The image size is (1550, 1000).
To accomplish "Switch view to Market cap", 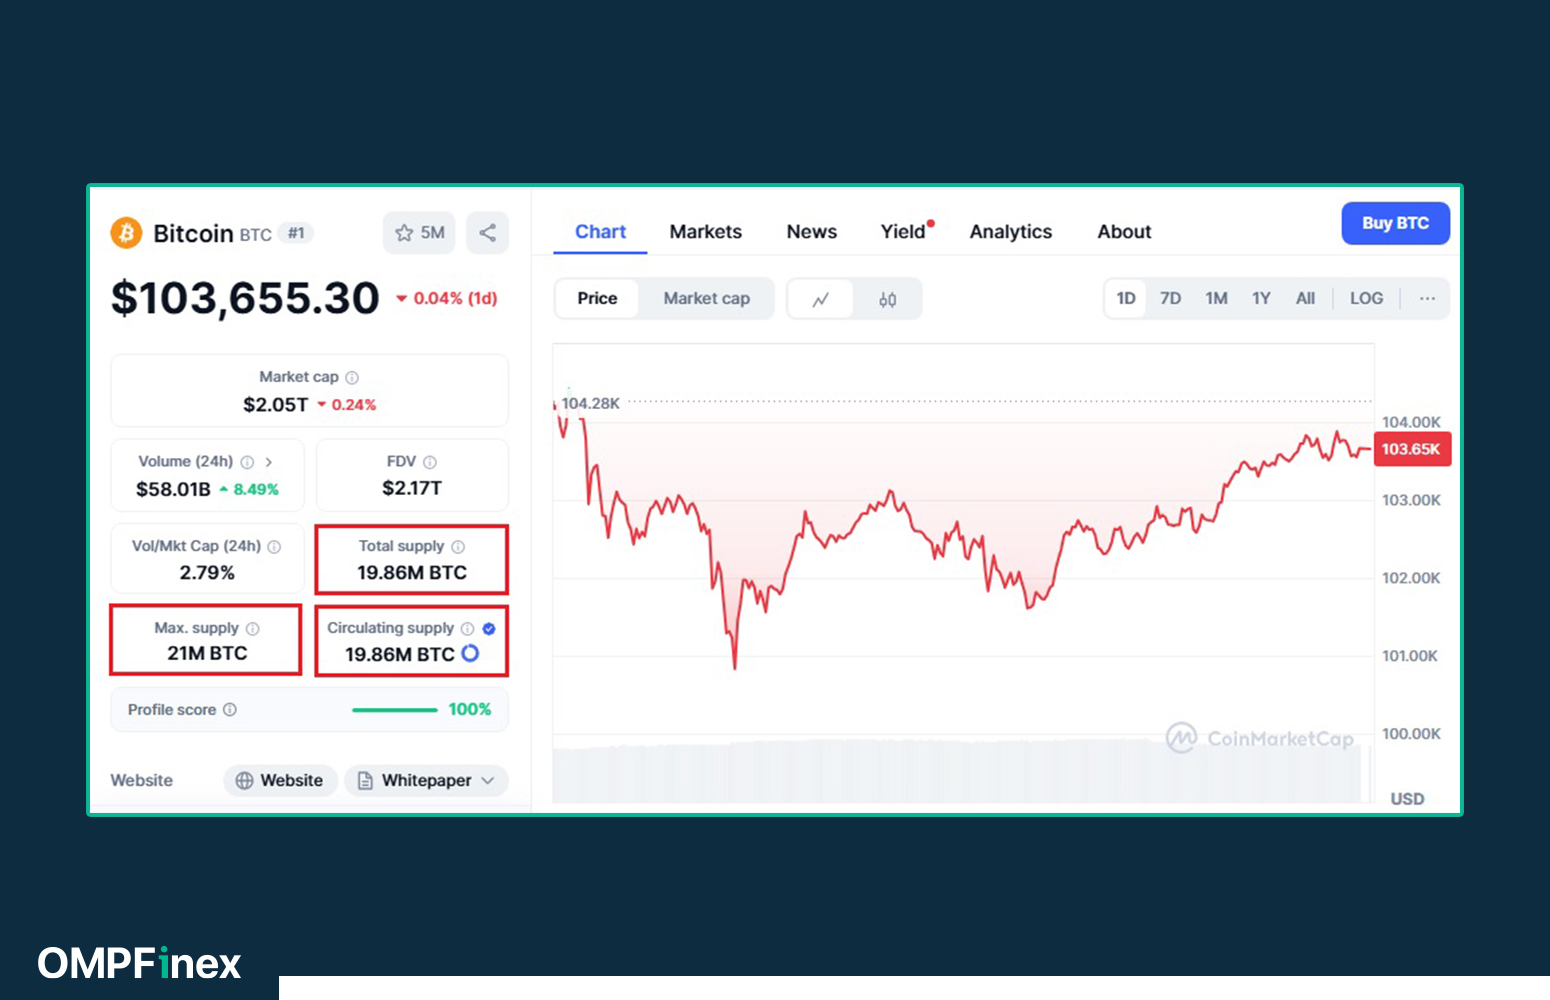I will tap(706, 298).
